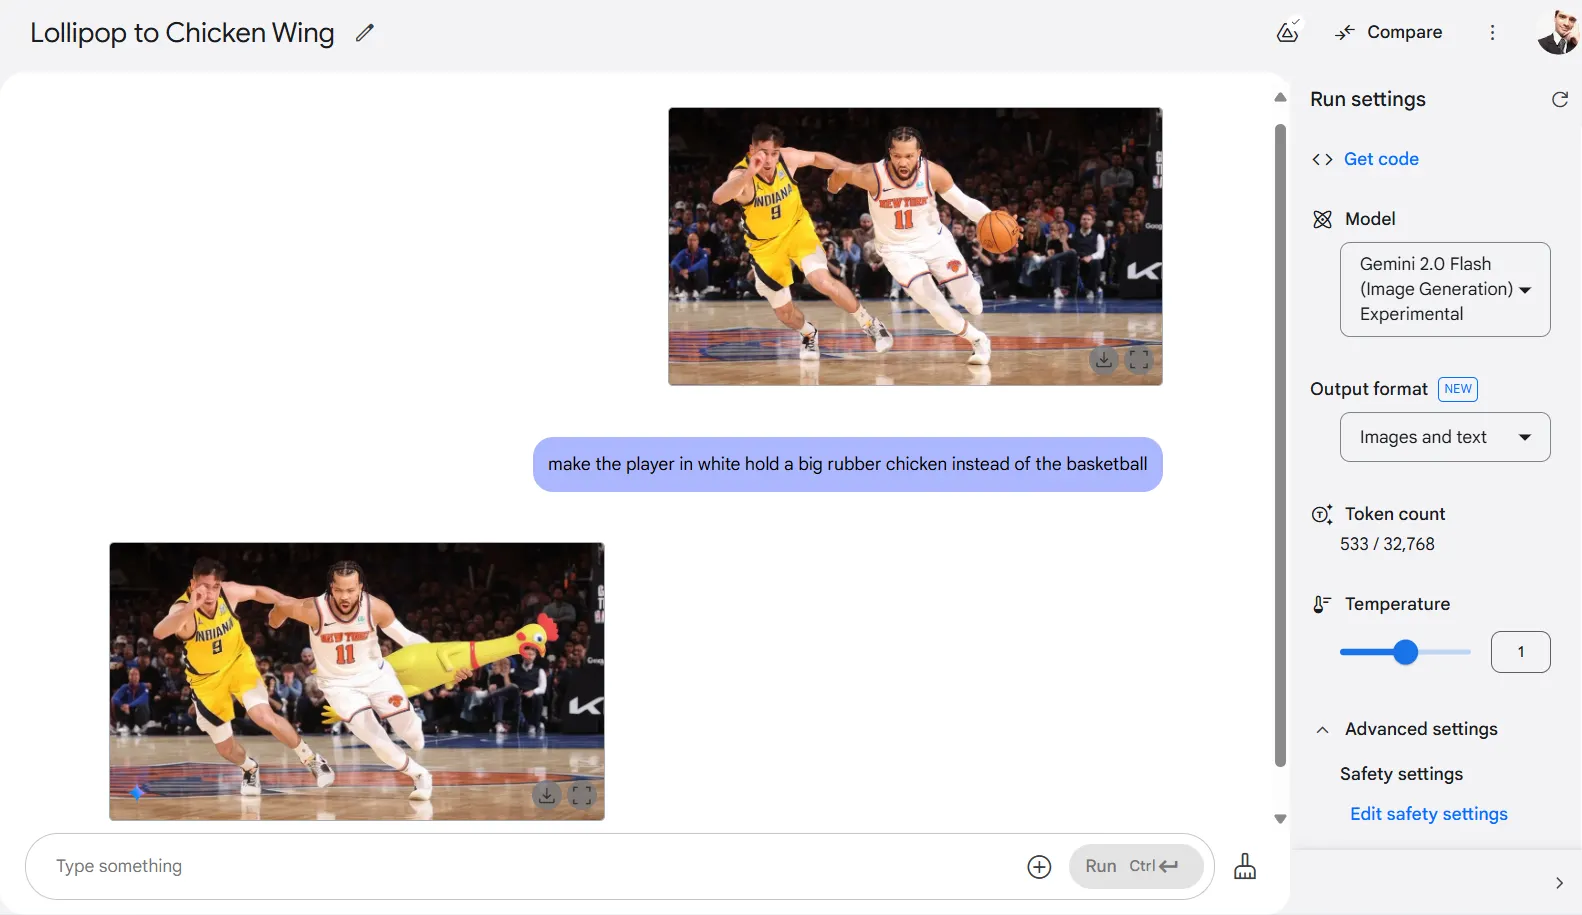Click the clear chat broom icon
This screenshot has height=915, width=1582.
[x=1245, y=866]
